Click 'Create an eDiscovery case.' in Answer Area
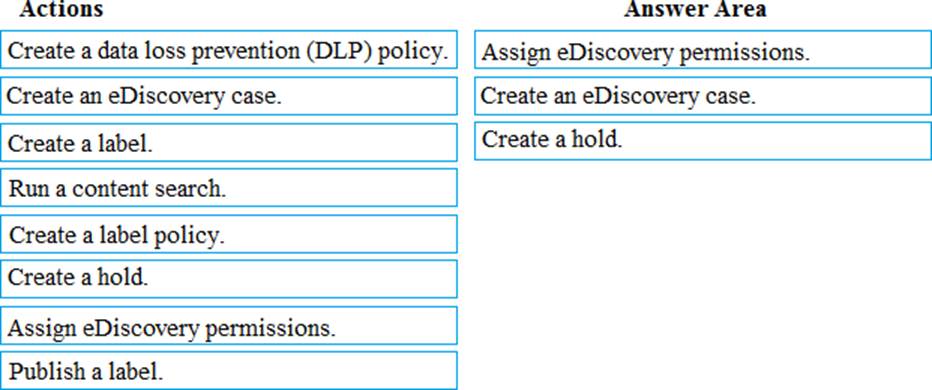 (x=703, y=96)
